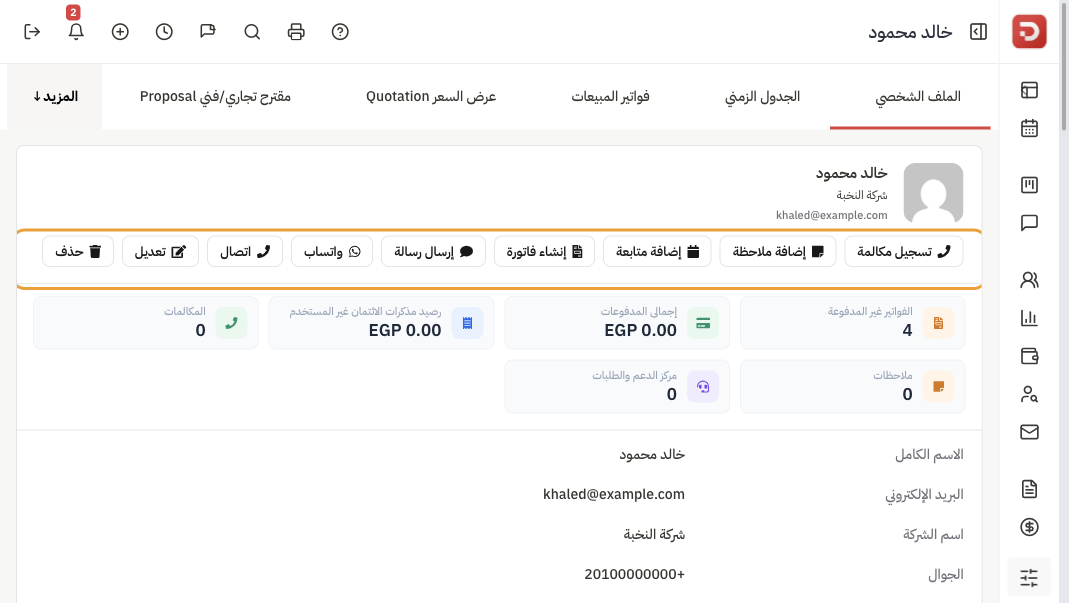Open the help question mark icon
The height and width of the screenshot is (603, 1069).
click(x=340, y=31)
